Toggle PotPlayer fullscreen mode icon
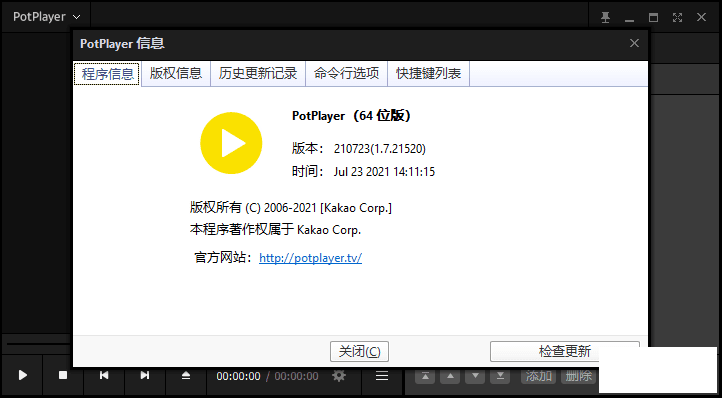722x398 pixels. [x=677, y=18]
